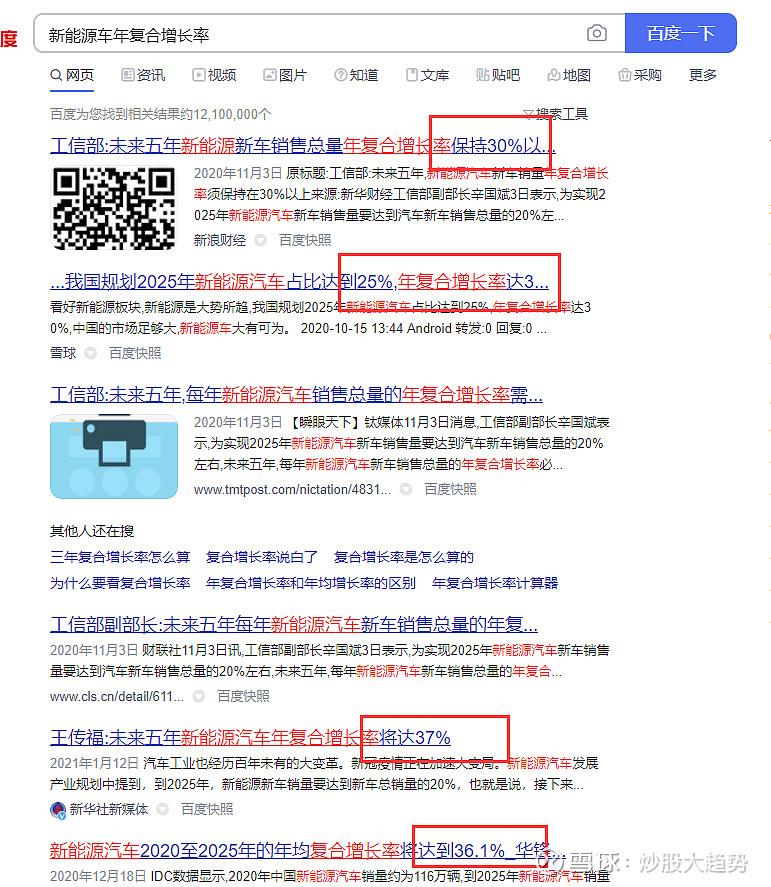Switch to the 资讯 tab
Image resolution: width=771 pixels, height=887 pixels.
(x=143, y=75)
